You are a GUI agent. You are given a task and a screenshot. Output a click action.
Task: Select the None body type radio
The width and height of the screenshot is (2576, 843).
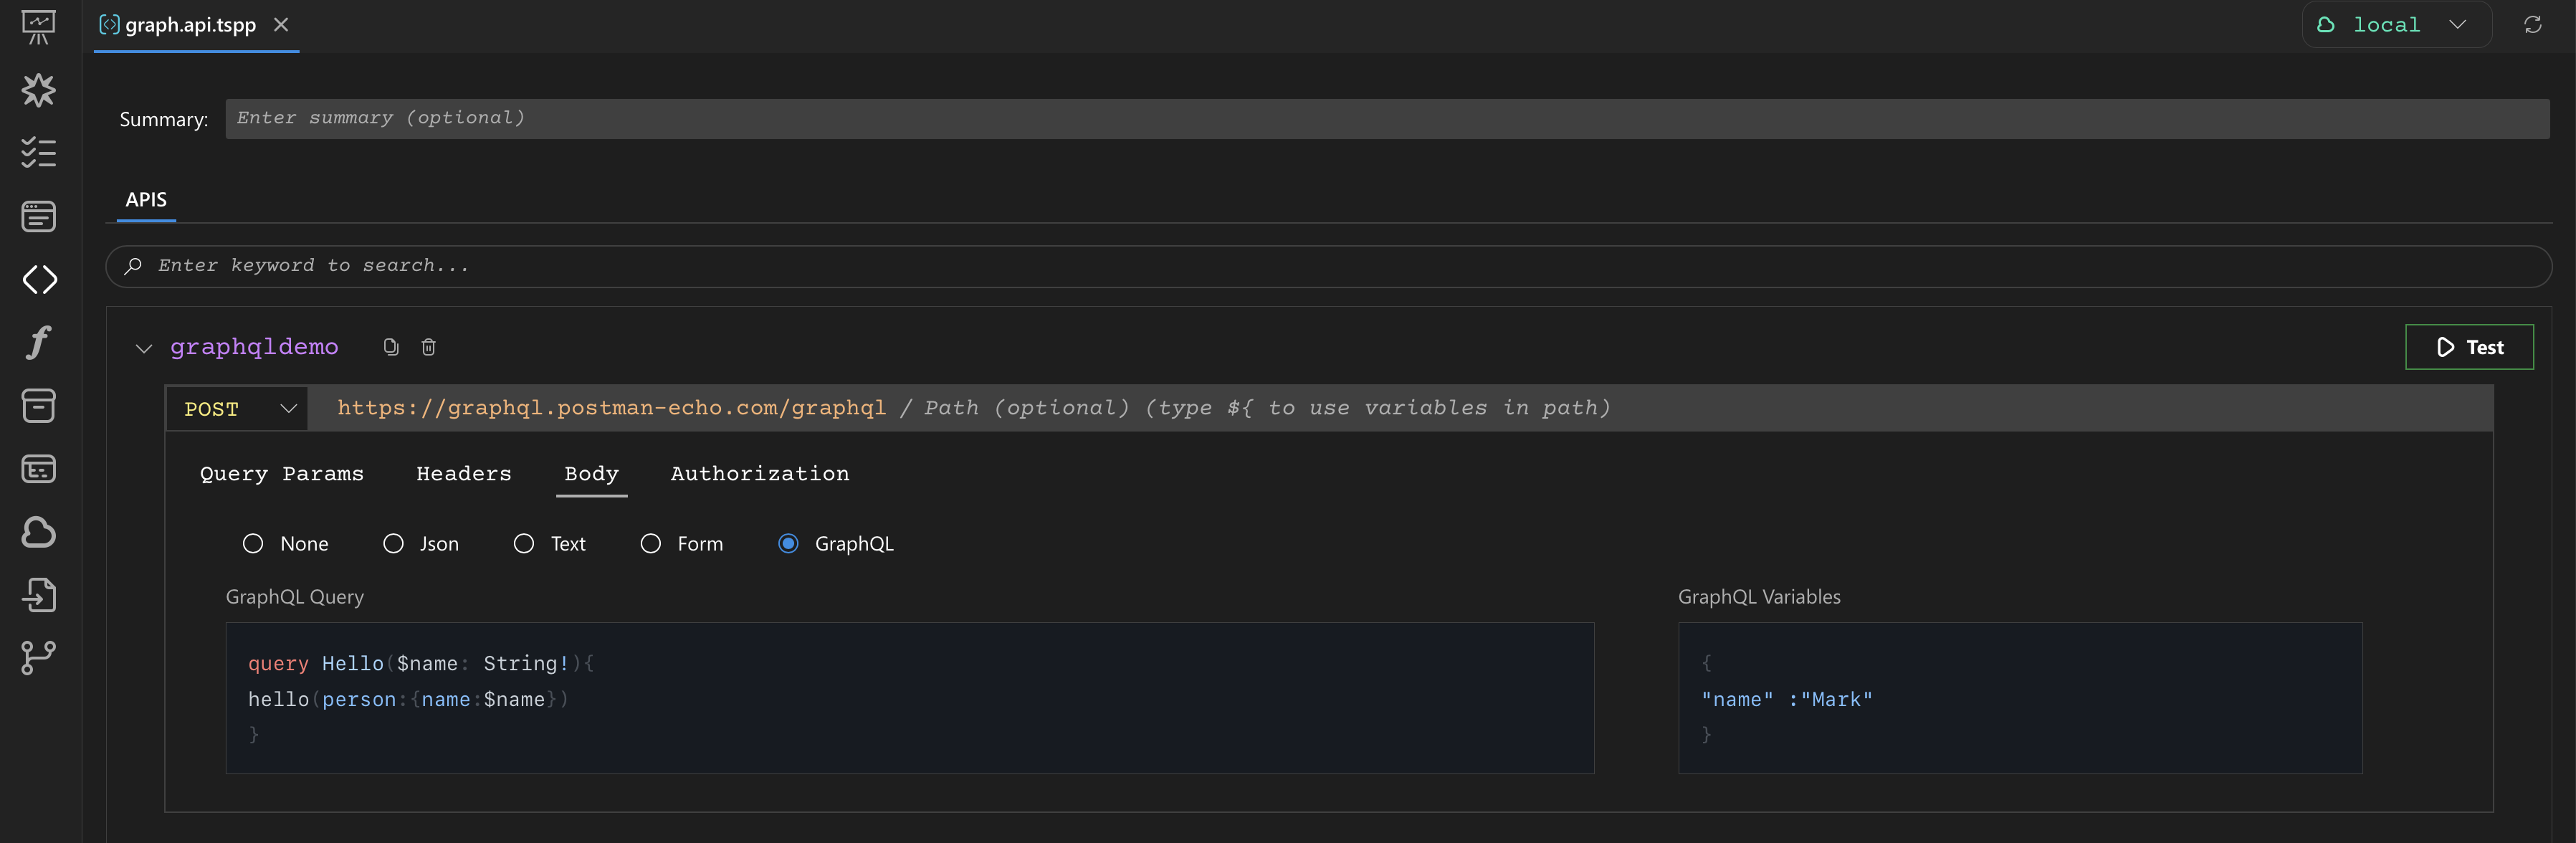(x=253, y=544)
